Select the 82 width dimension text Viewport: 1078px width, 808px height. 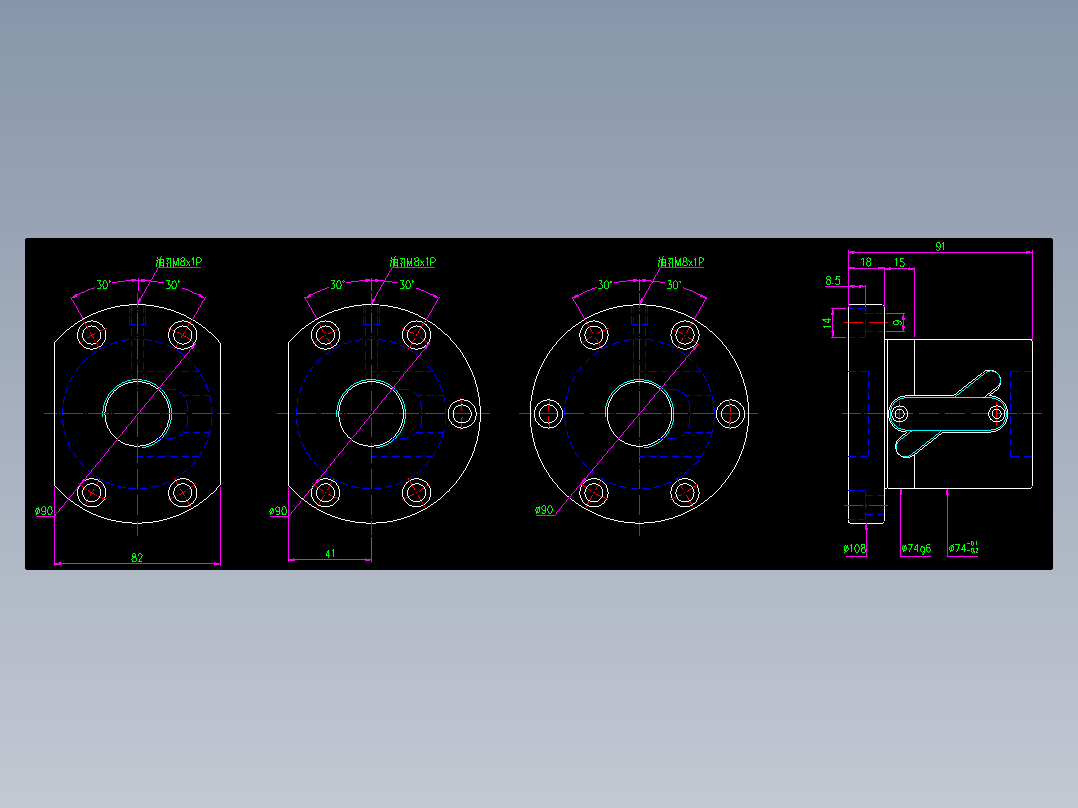137,556
